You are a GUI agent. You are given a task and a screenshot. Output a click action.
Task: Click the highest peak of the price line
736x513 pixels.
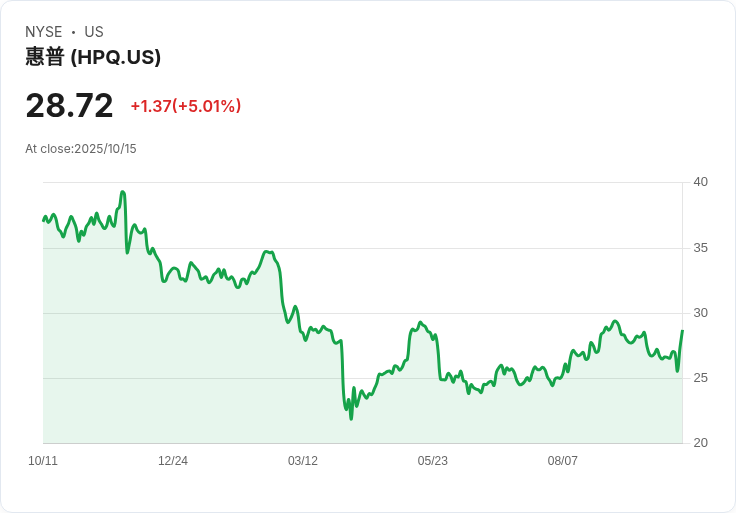(x=122, y=192)
